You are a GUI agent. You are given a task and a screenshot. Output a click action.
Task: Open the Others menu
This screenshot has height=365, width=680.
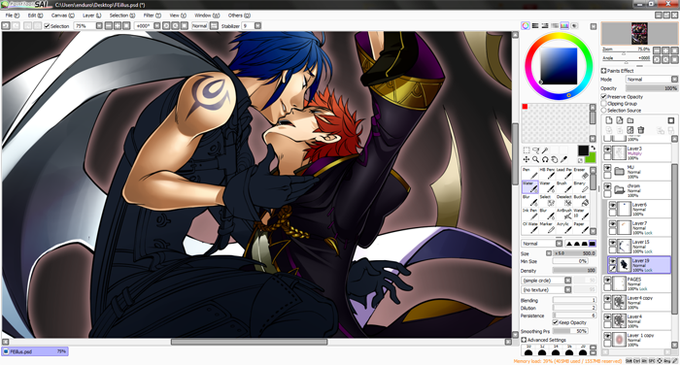click(x=239, y=15)
